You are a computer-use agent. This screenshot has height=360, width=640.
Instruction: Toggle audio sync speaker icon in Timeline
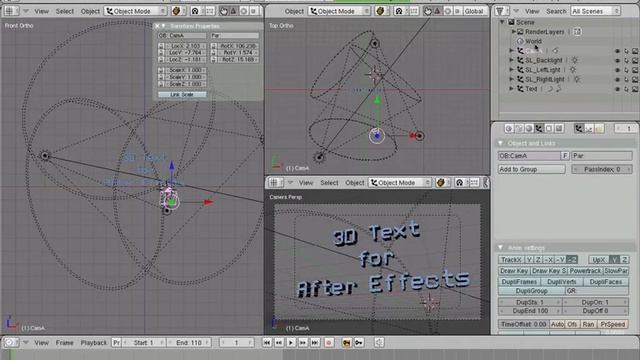[379, 342]
